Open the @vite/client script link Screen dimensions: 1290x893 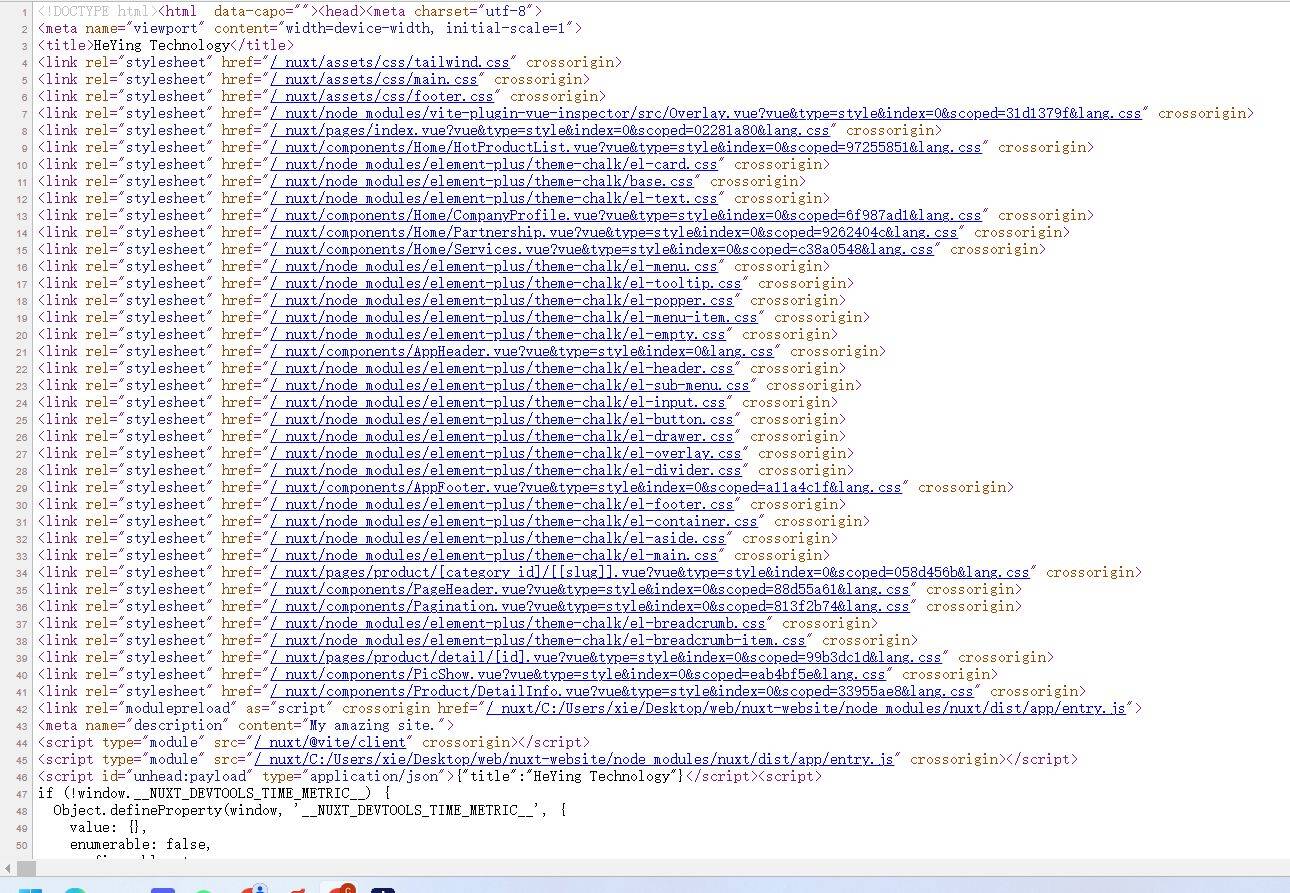(330, 742)
